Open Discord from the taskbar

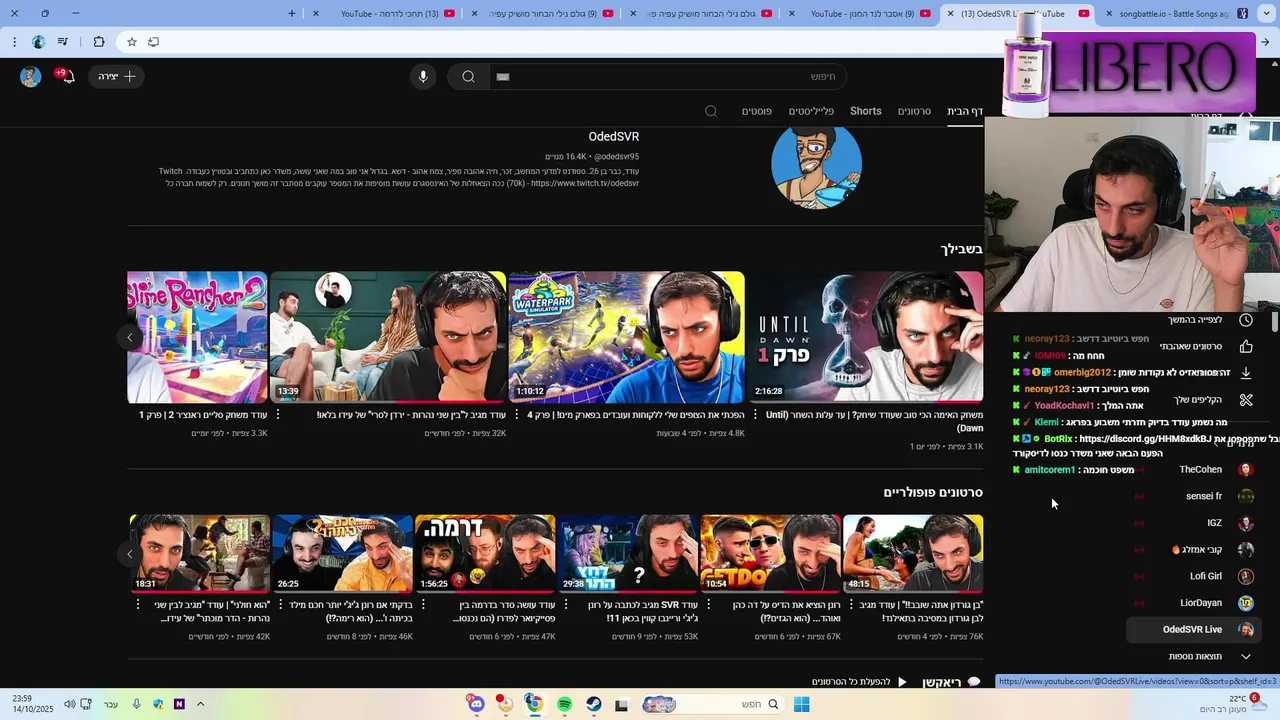(x=476, y=704)
